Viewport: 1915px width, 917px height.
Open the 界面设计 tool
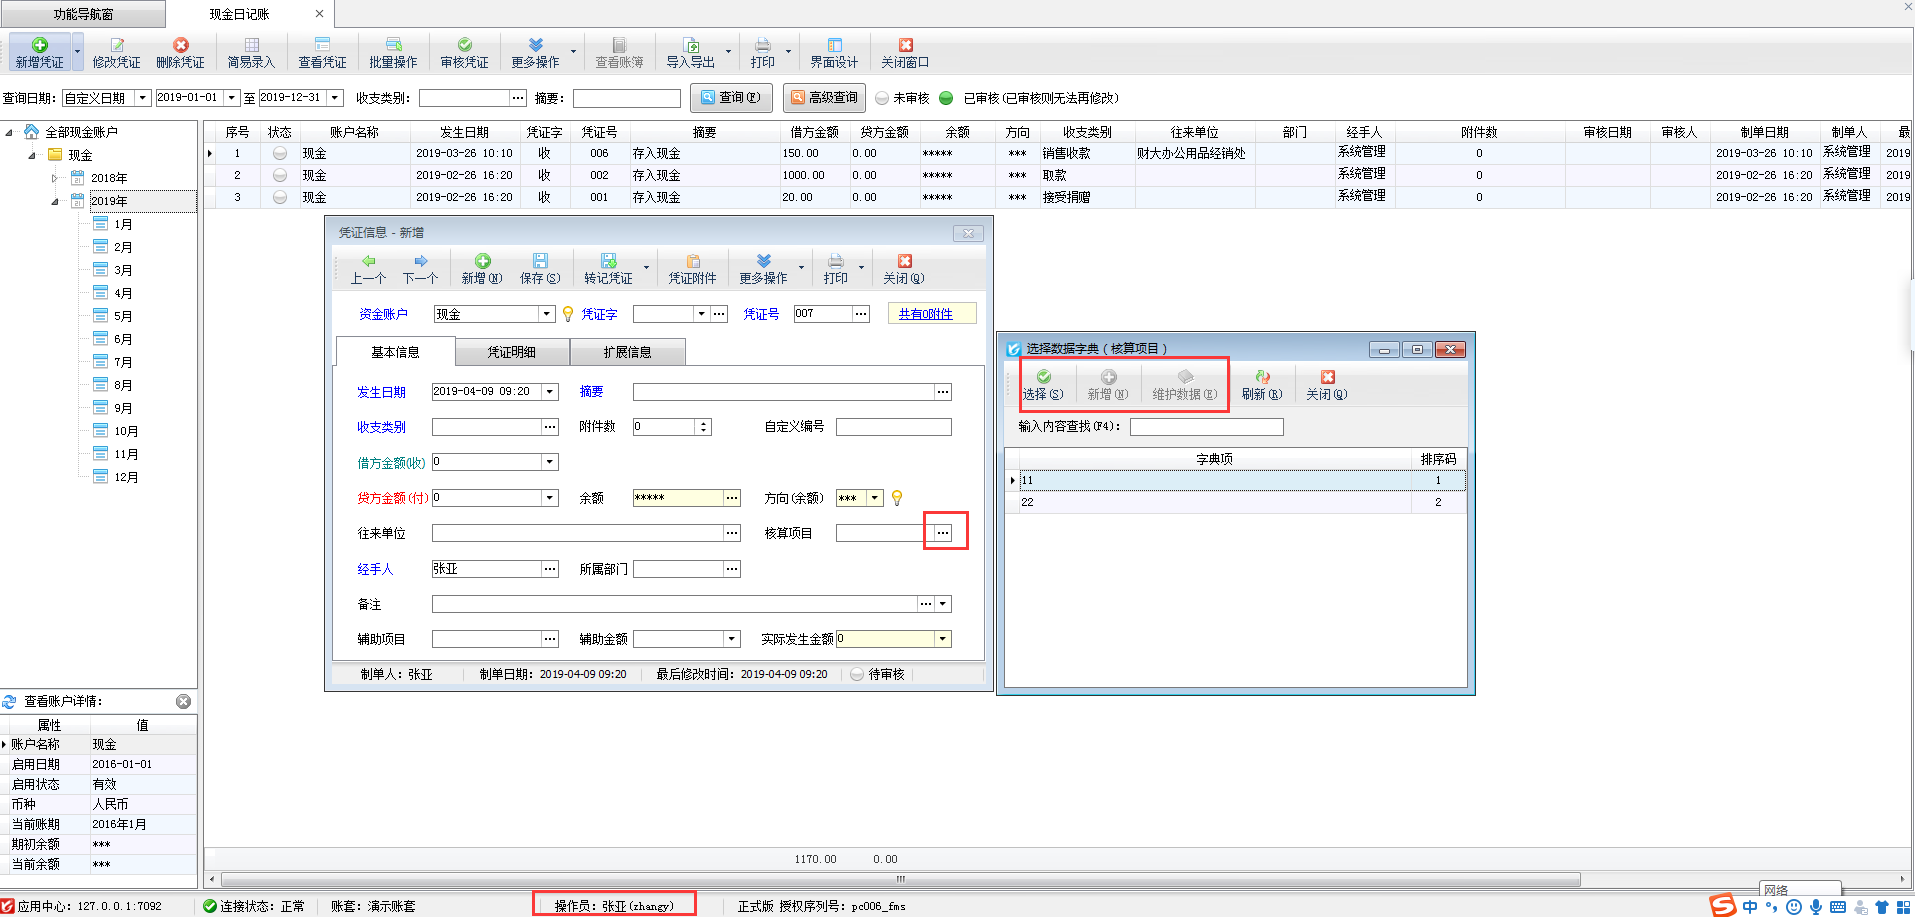click(834, 52)
